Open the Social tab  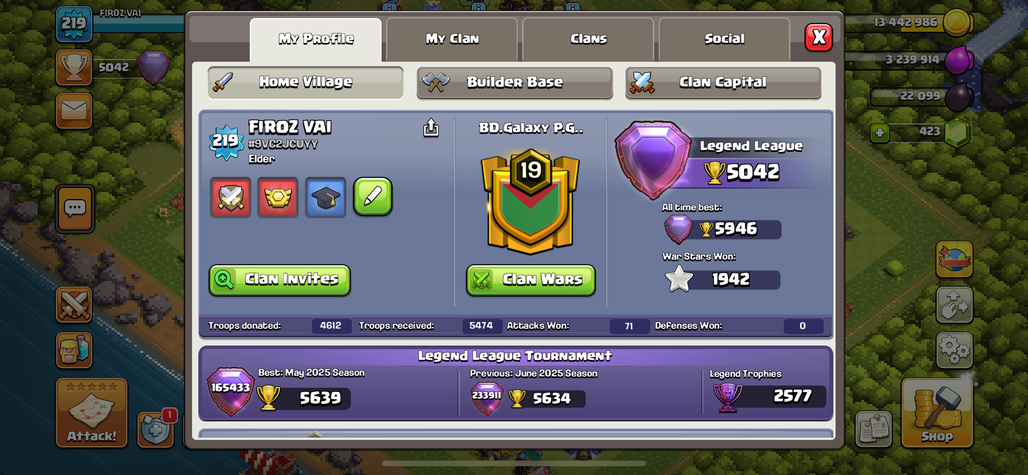[724, 39]
